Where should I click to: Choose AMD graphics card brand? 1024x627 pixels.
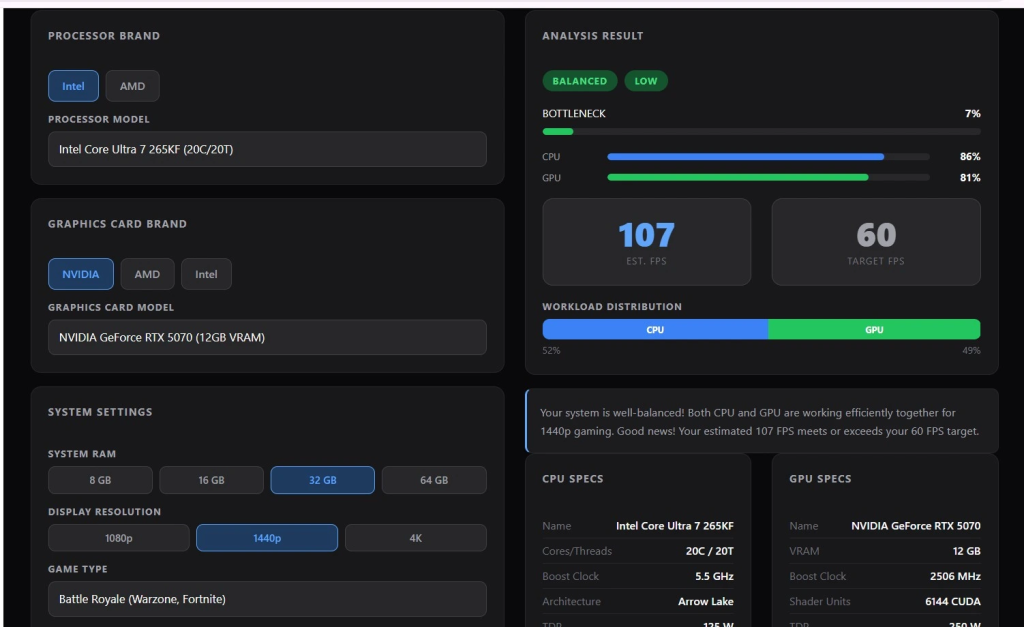pyautogui.click(x=147, y=274)
